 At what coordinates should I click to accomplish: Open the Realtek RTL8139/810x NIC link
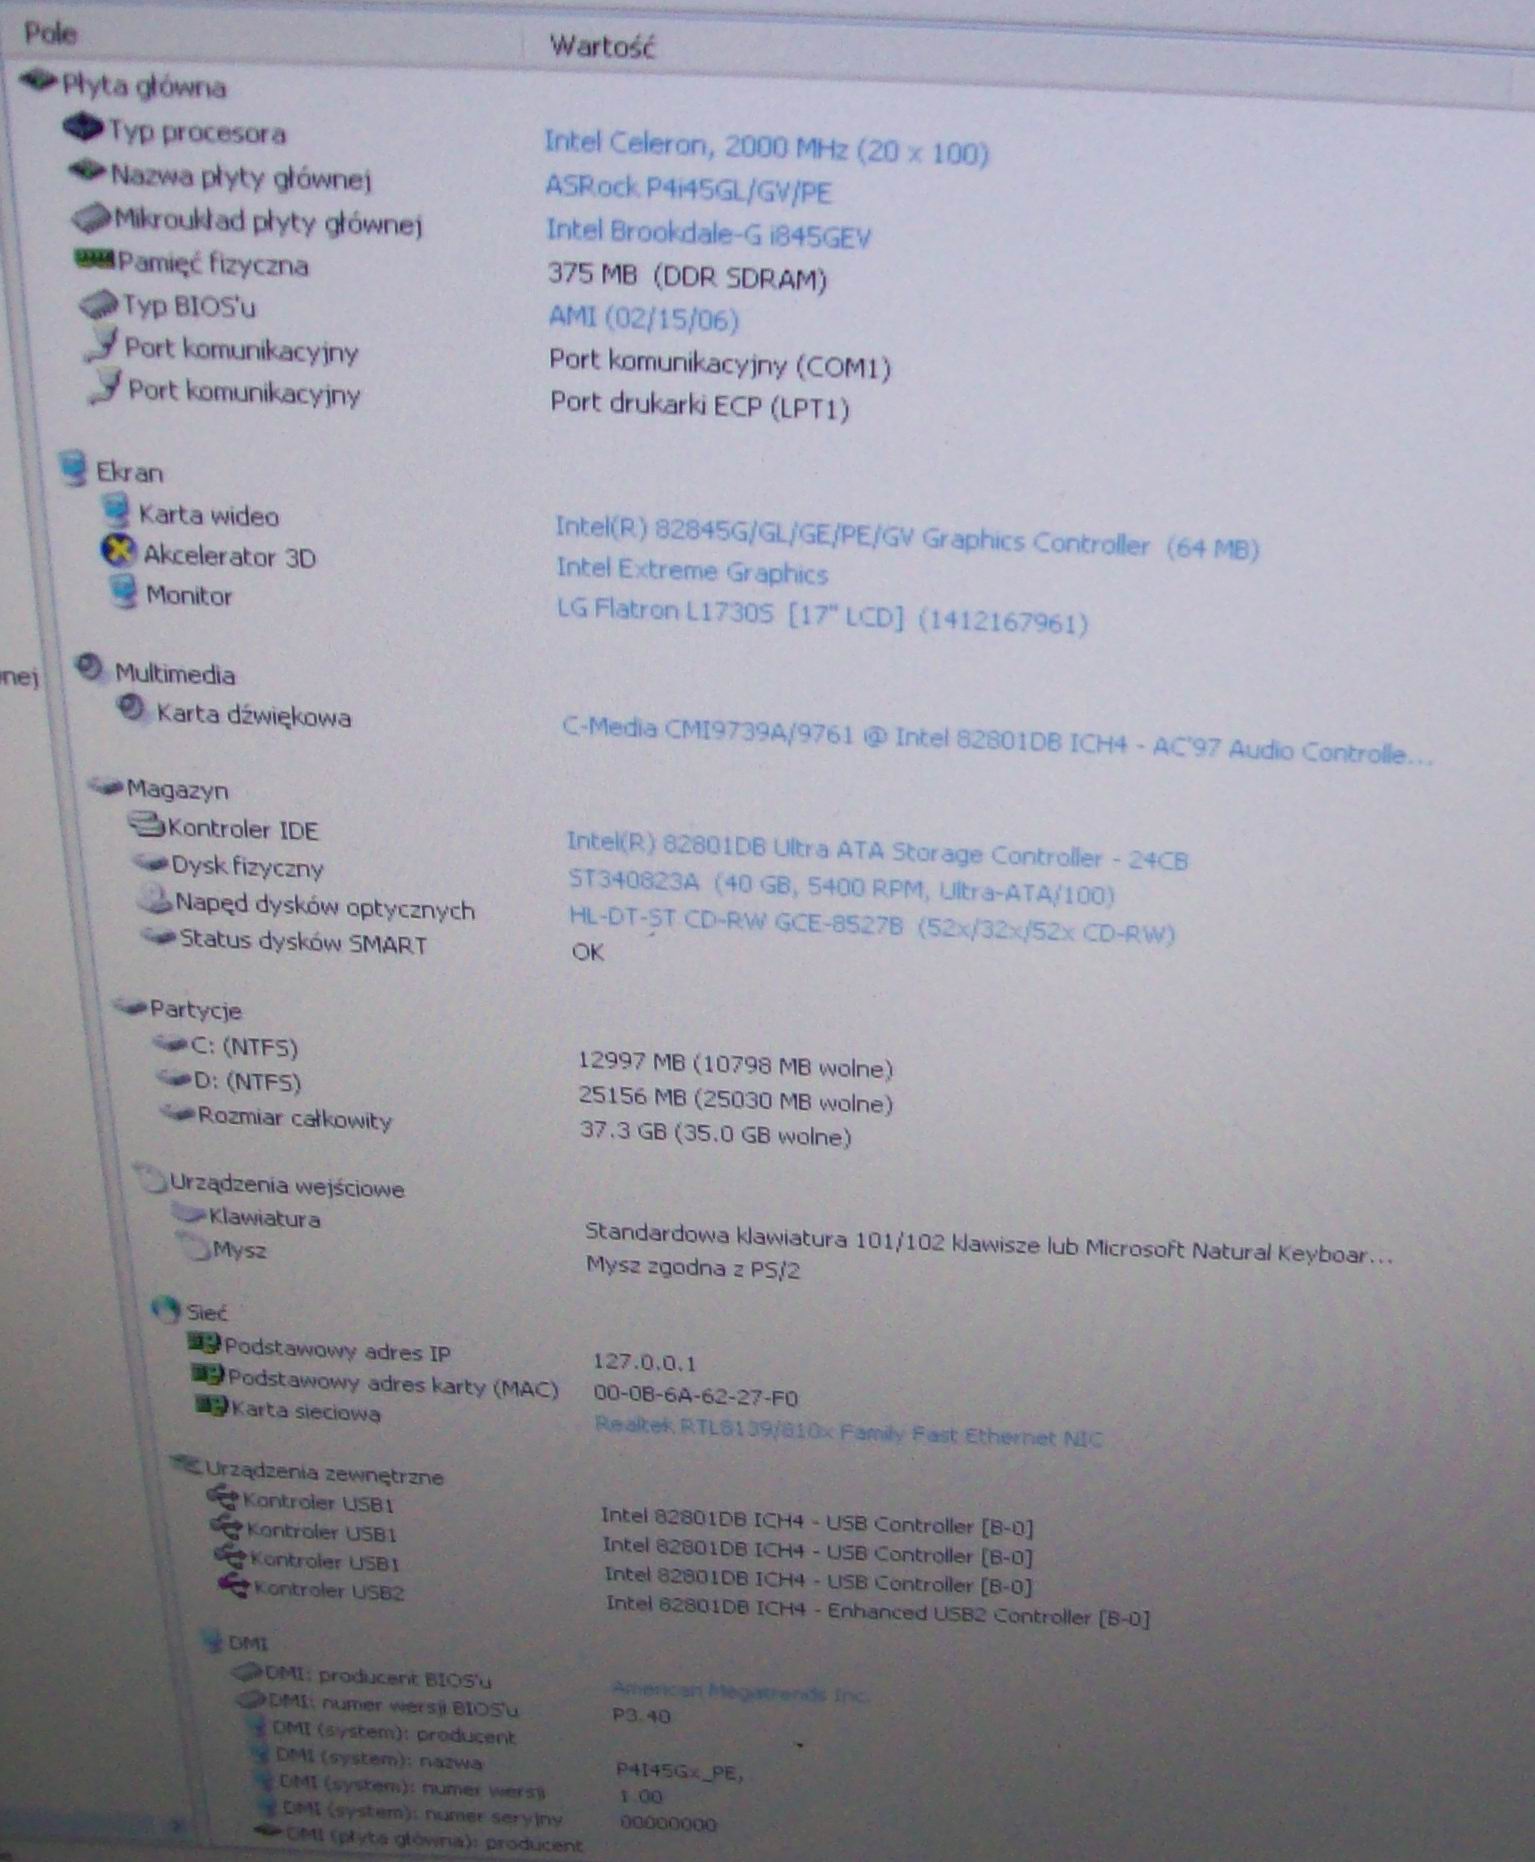point(848,1431)
